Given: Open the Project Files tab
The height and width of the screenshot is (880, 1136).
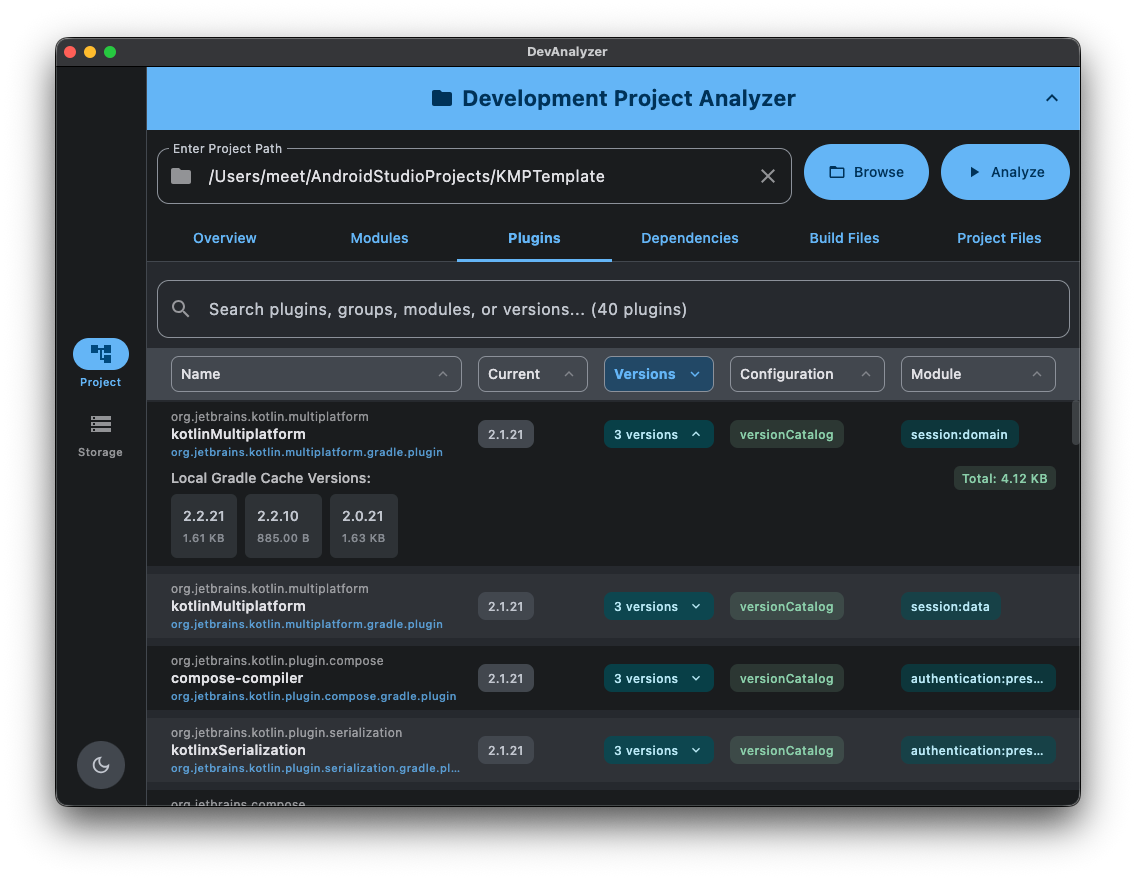Looking at the screenshot, I should click(999, 238).
